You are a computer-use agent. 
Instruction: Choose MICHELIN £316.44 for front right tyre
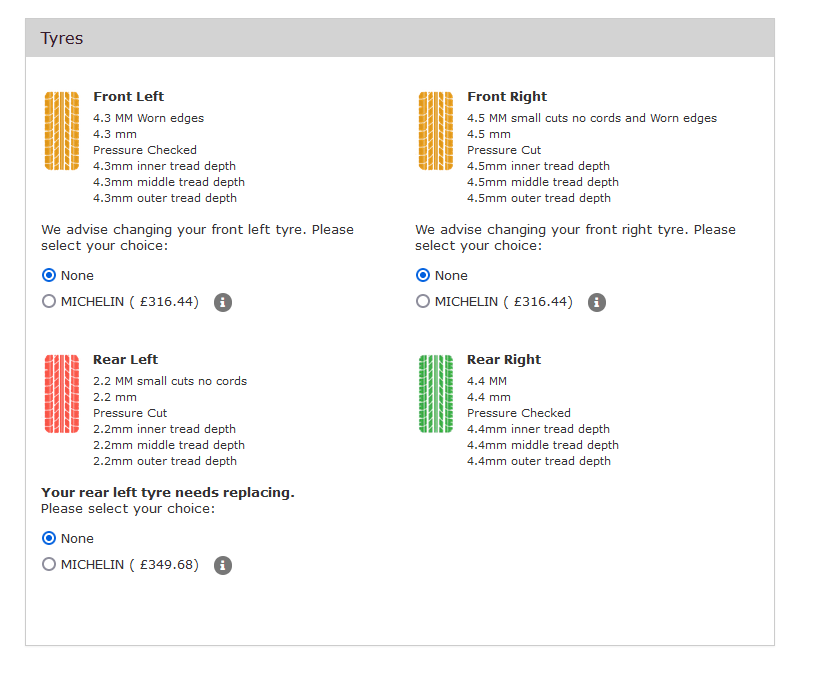tap(423, 301)
